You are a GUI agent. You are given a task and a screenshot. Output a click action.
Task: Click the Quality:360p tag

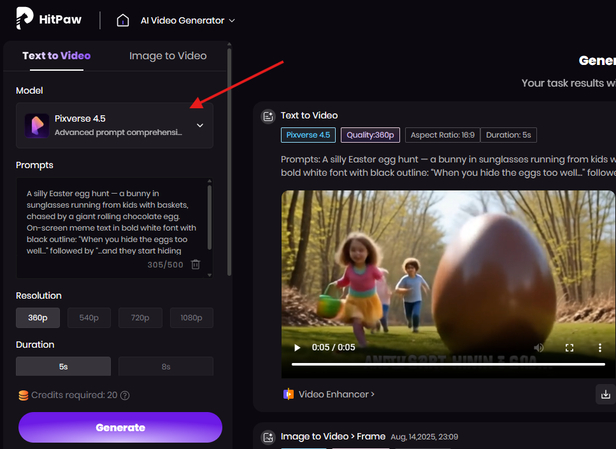pyautogui.click(x=370, y=135)
